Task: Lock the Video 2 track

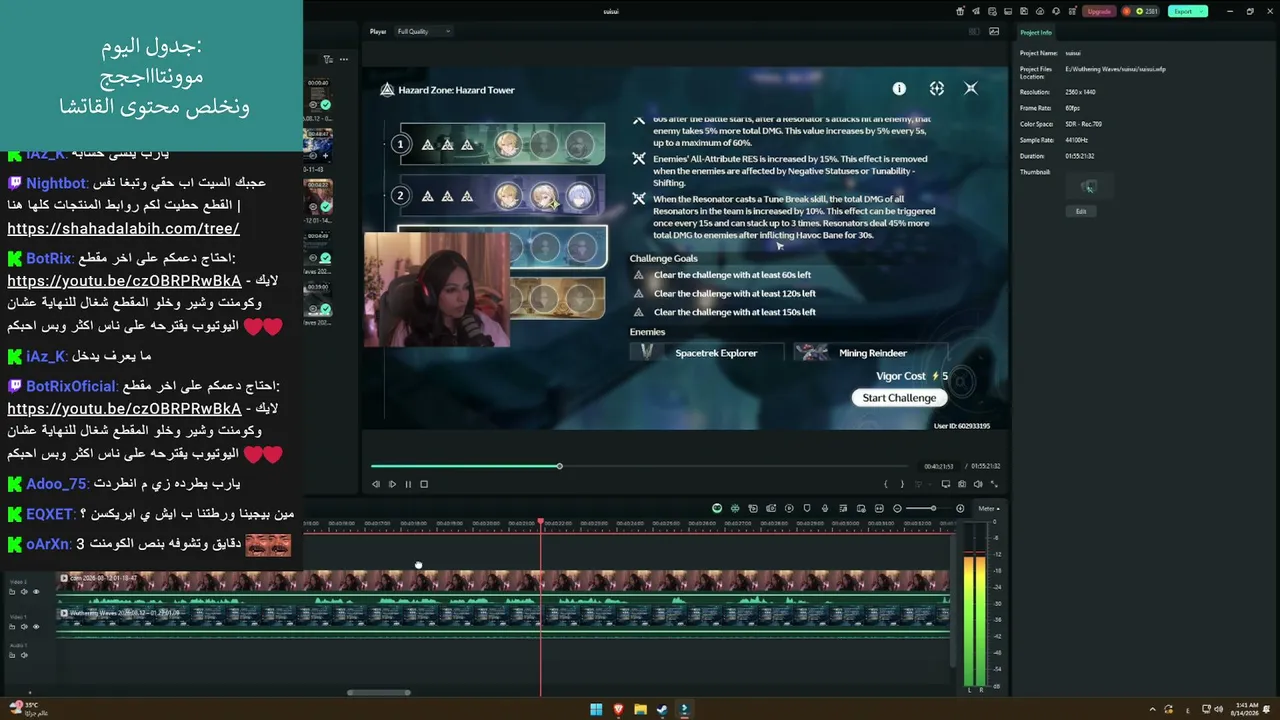Action: pyautogui.click(x=12, y=592)
